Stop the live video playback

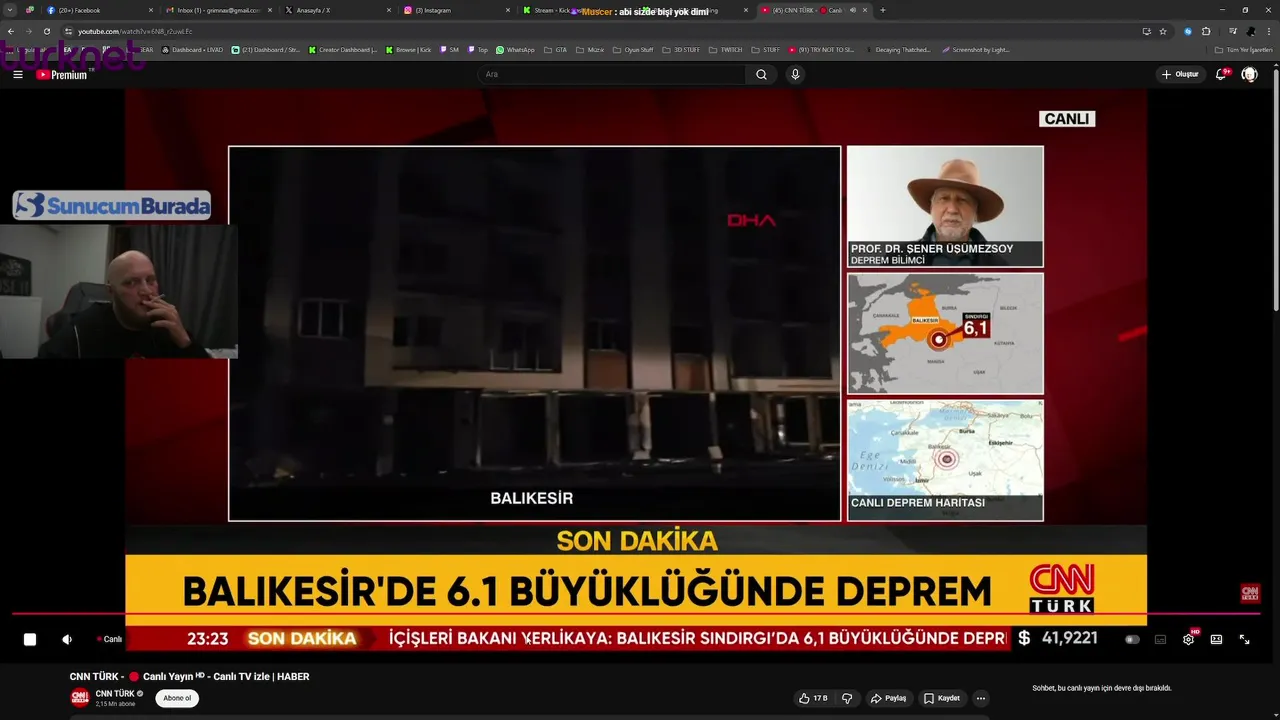pos(30,639)
